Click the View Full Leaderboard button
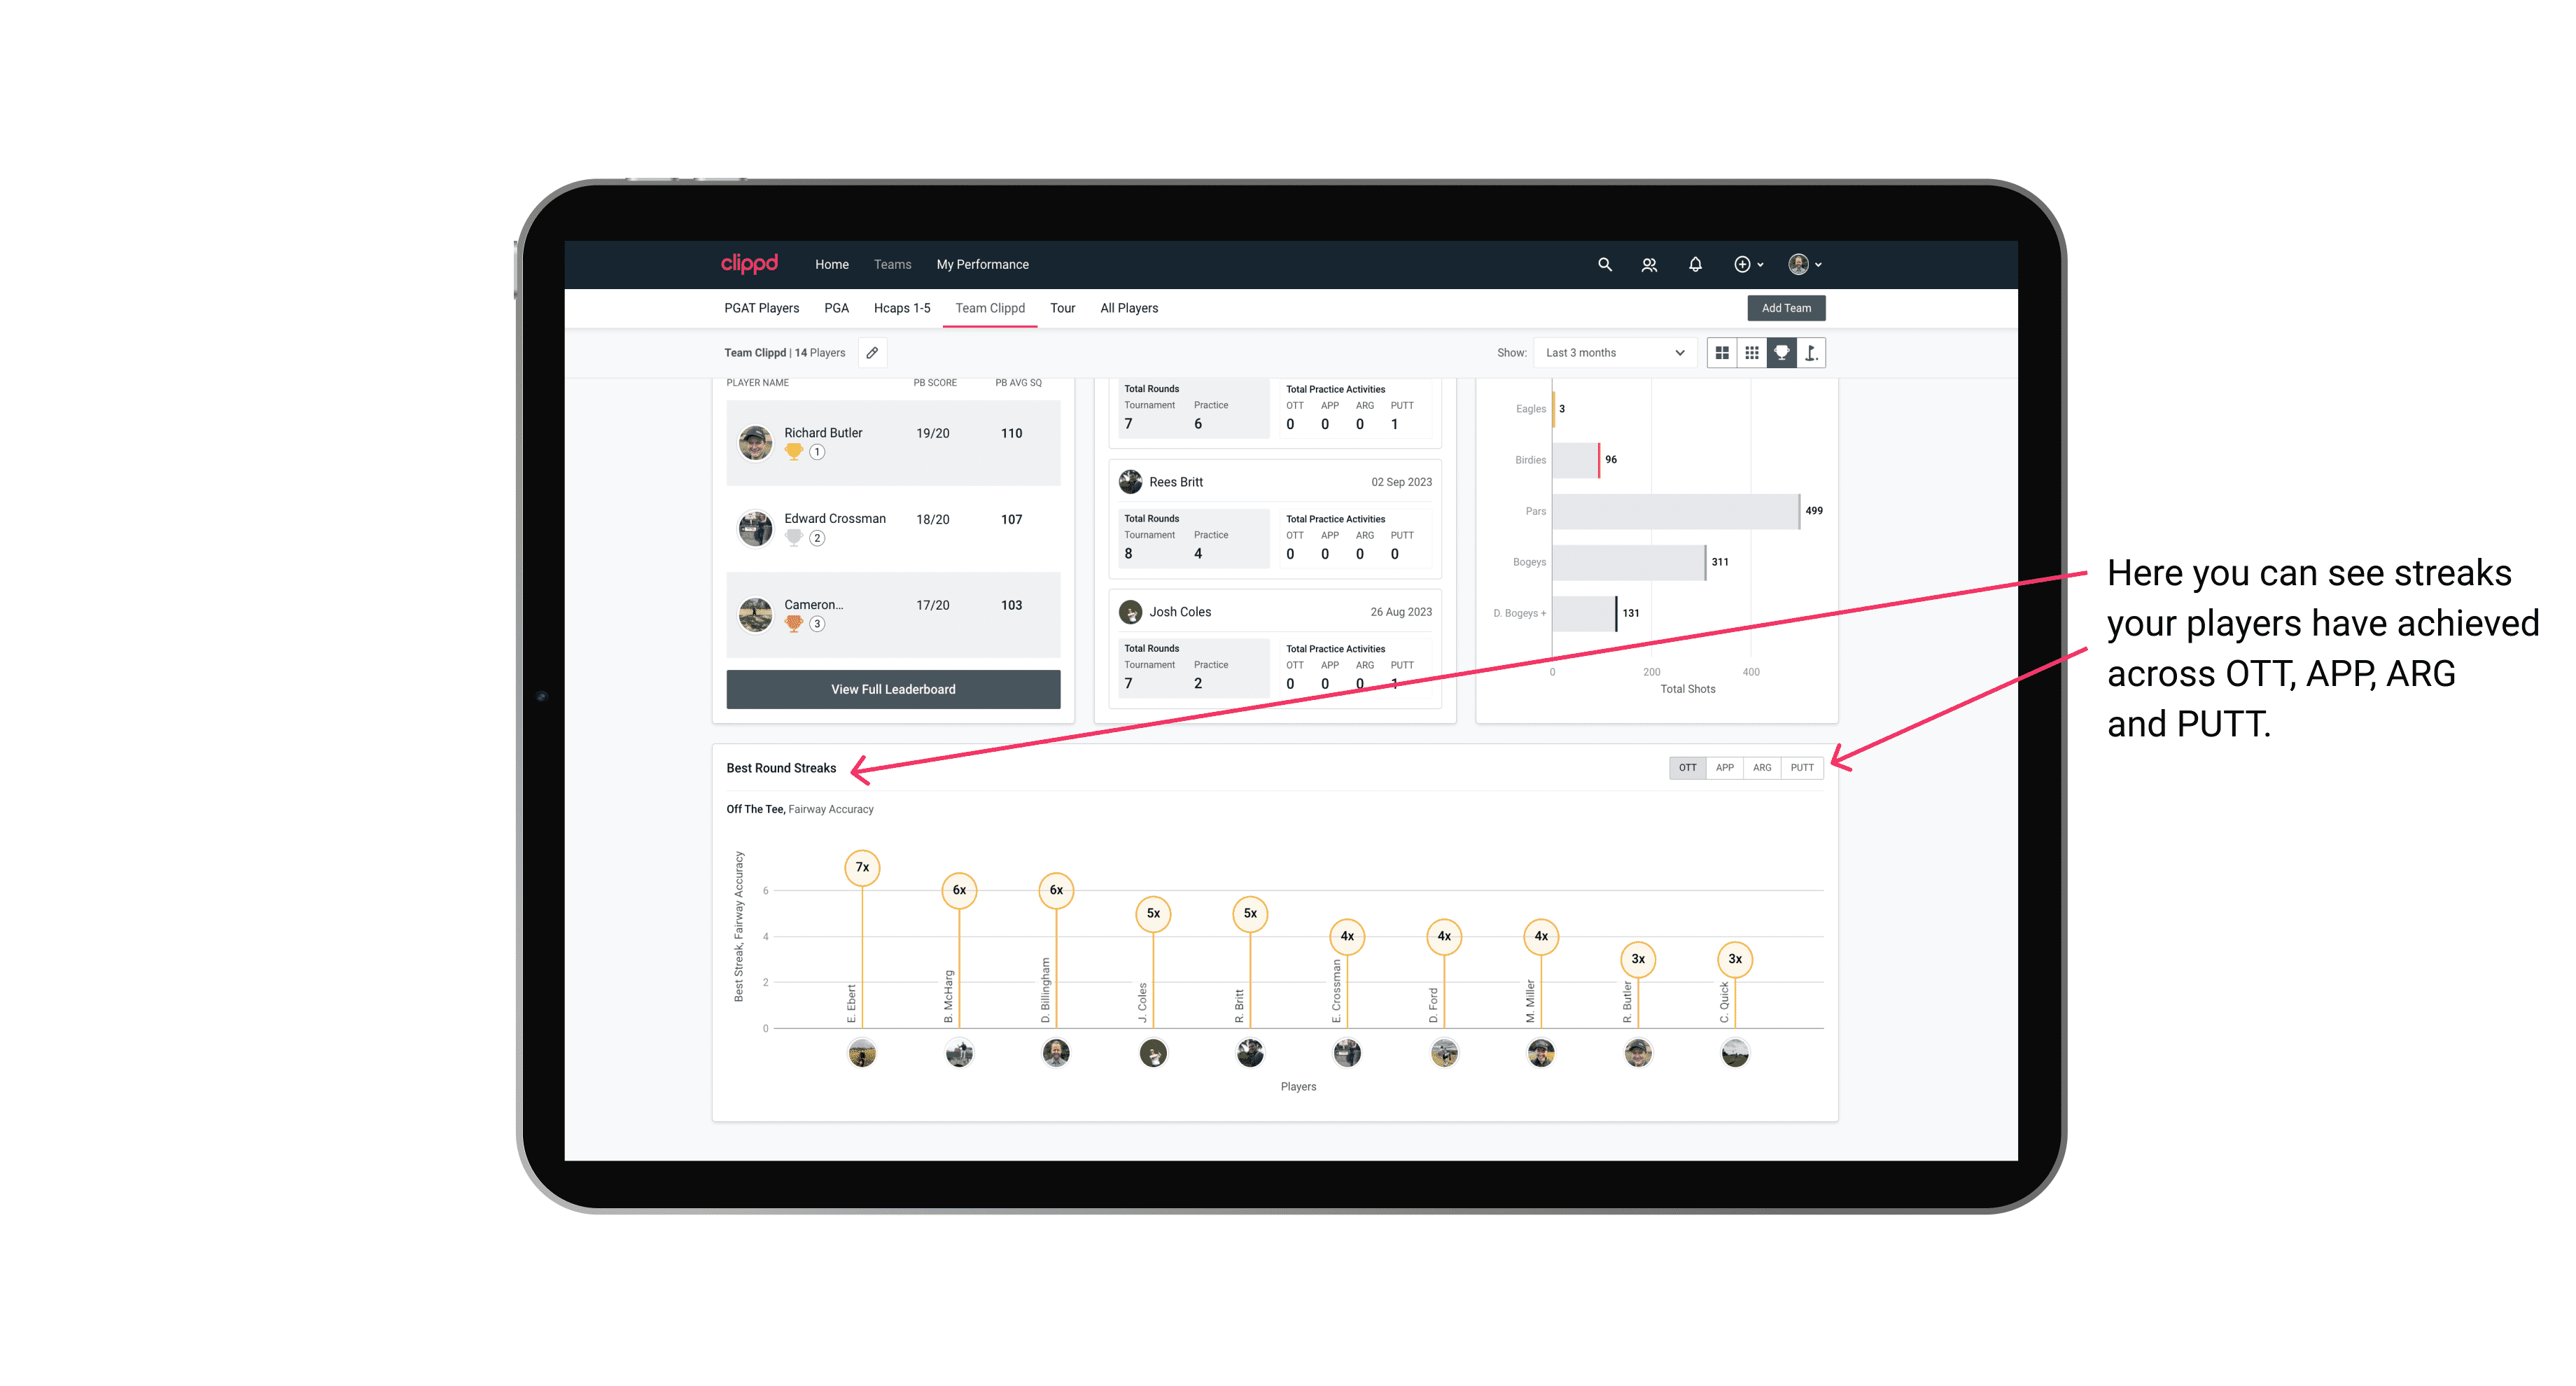The image size is (2576, 1386). [x=892, y=688]
